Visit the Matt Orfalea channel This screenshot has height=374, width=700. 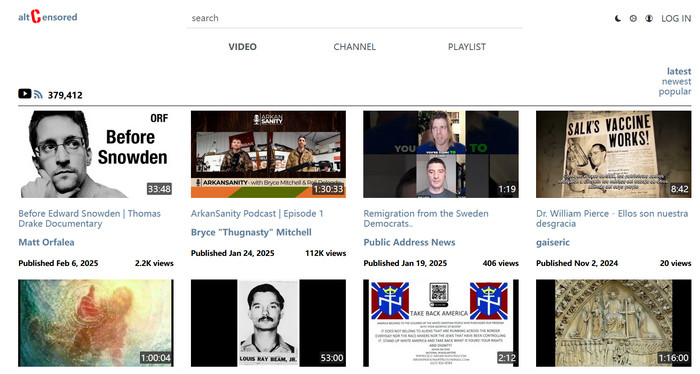pyautogui.click(x=46, y=242)
